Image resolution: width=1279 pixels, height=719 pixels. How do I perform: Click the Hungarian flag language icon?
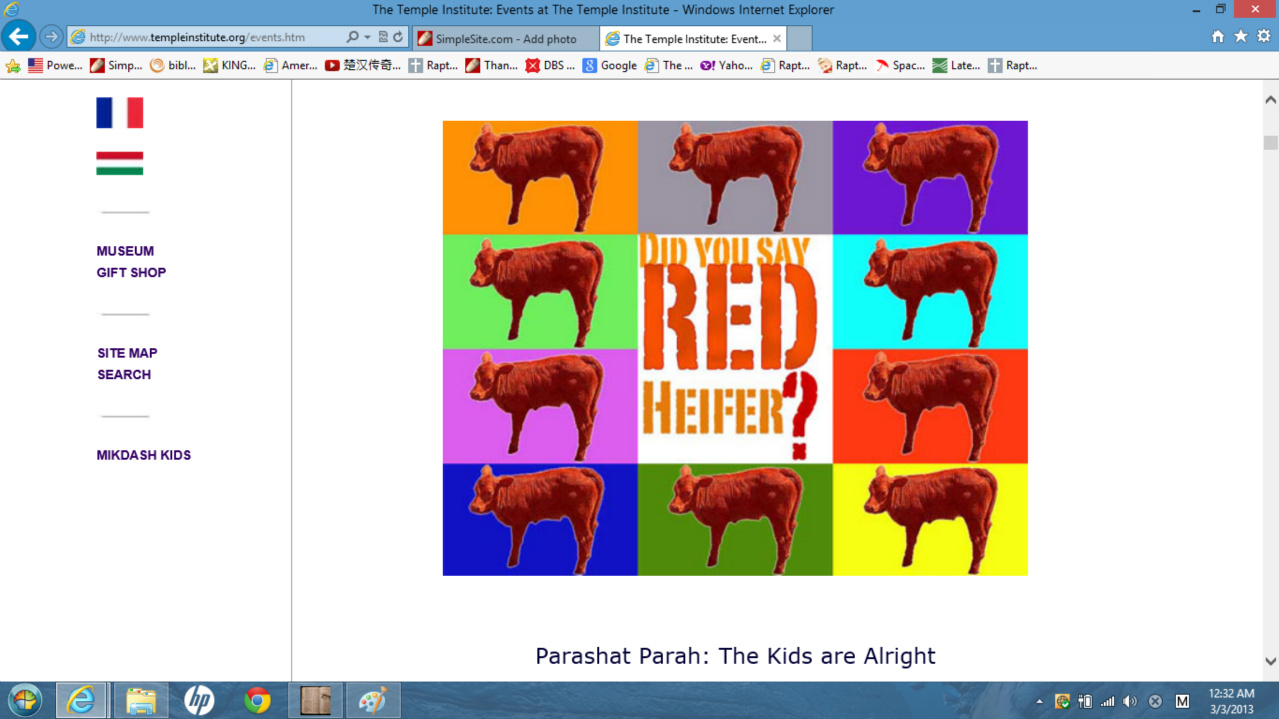pyautogui.click(x=120, y=163)
